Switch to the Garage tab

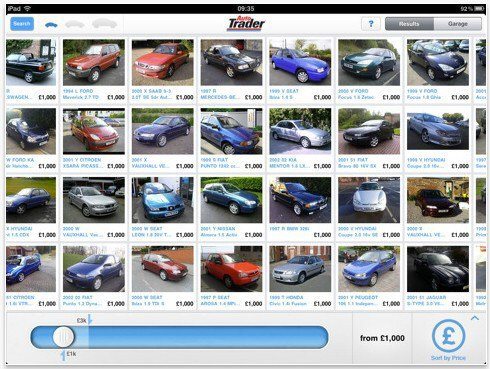coord(458,24)
